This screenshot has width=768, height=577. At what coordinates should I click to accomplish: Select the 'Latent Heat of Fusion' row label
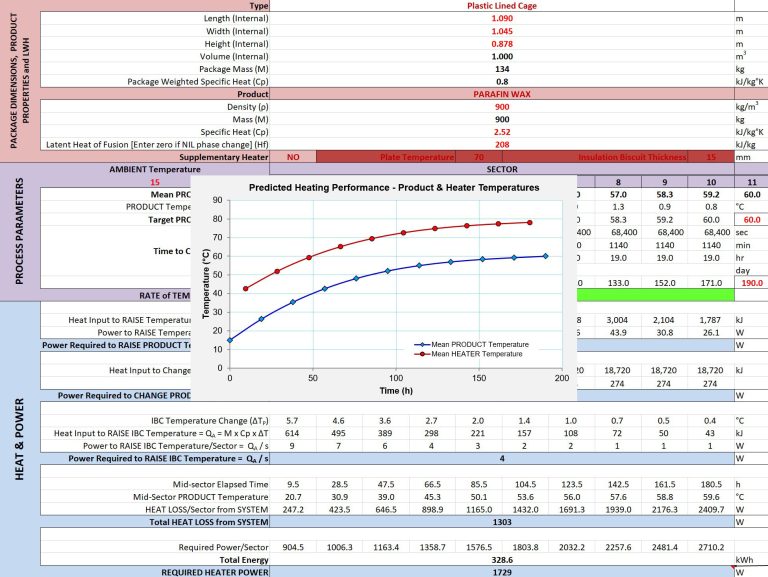(x=157, y=144)
